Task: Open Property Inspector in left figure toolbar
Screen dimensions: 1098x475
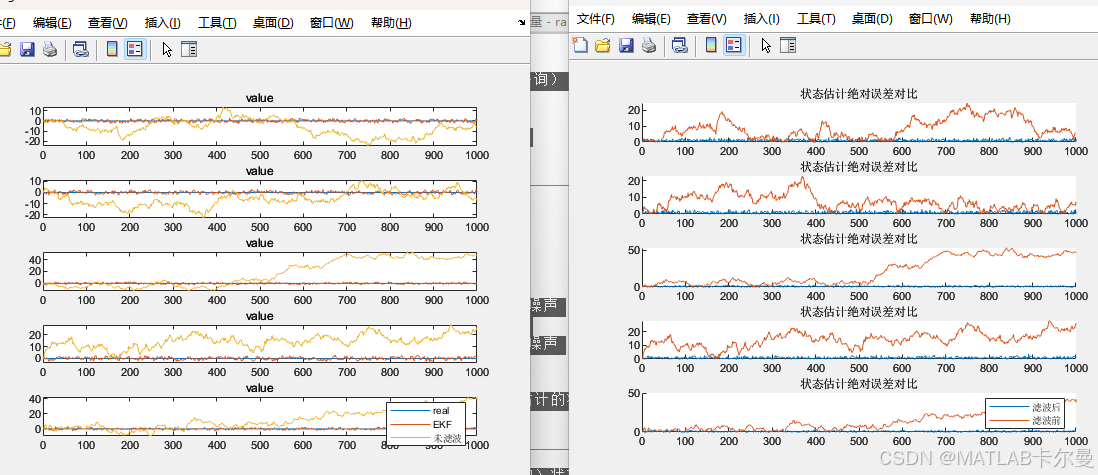Action: point(189,49)
